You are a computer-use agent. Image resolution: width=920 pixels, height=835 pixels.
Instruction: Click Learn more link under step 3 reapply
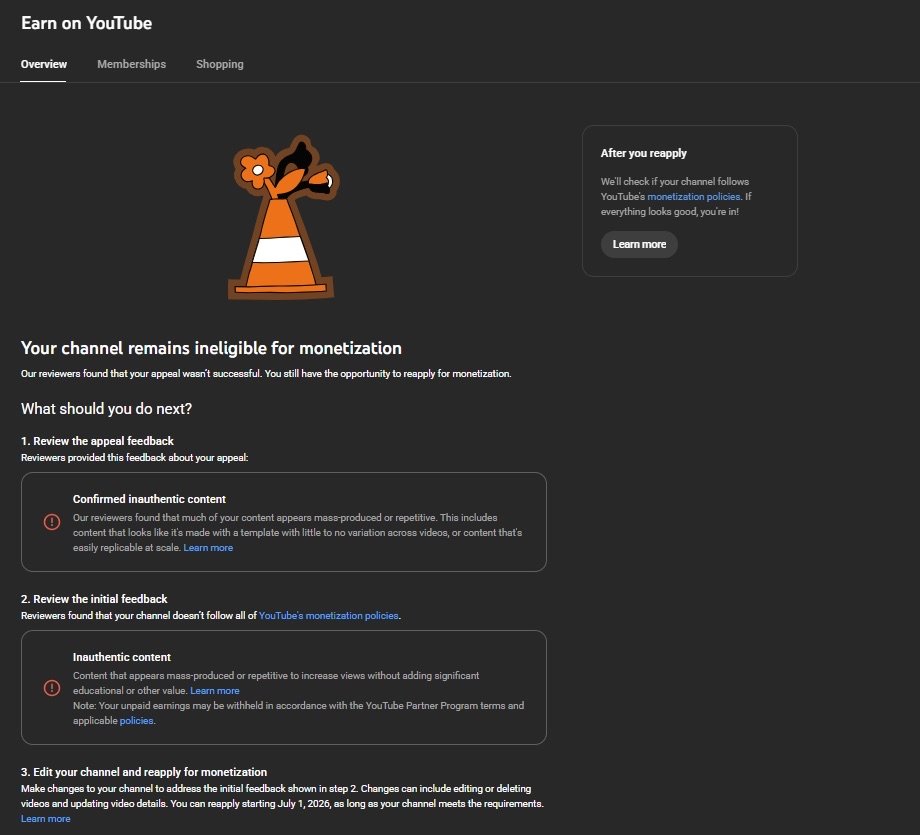(x=46, y=819)
